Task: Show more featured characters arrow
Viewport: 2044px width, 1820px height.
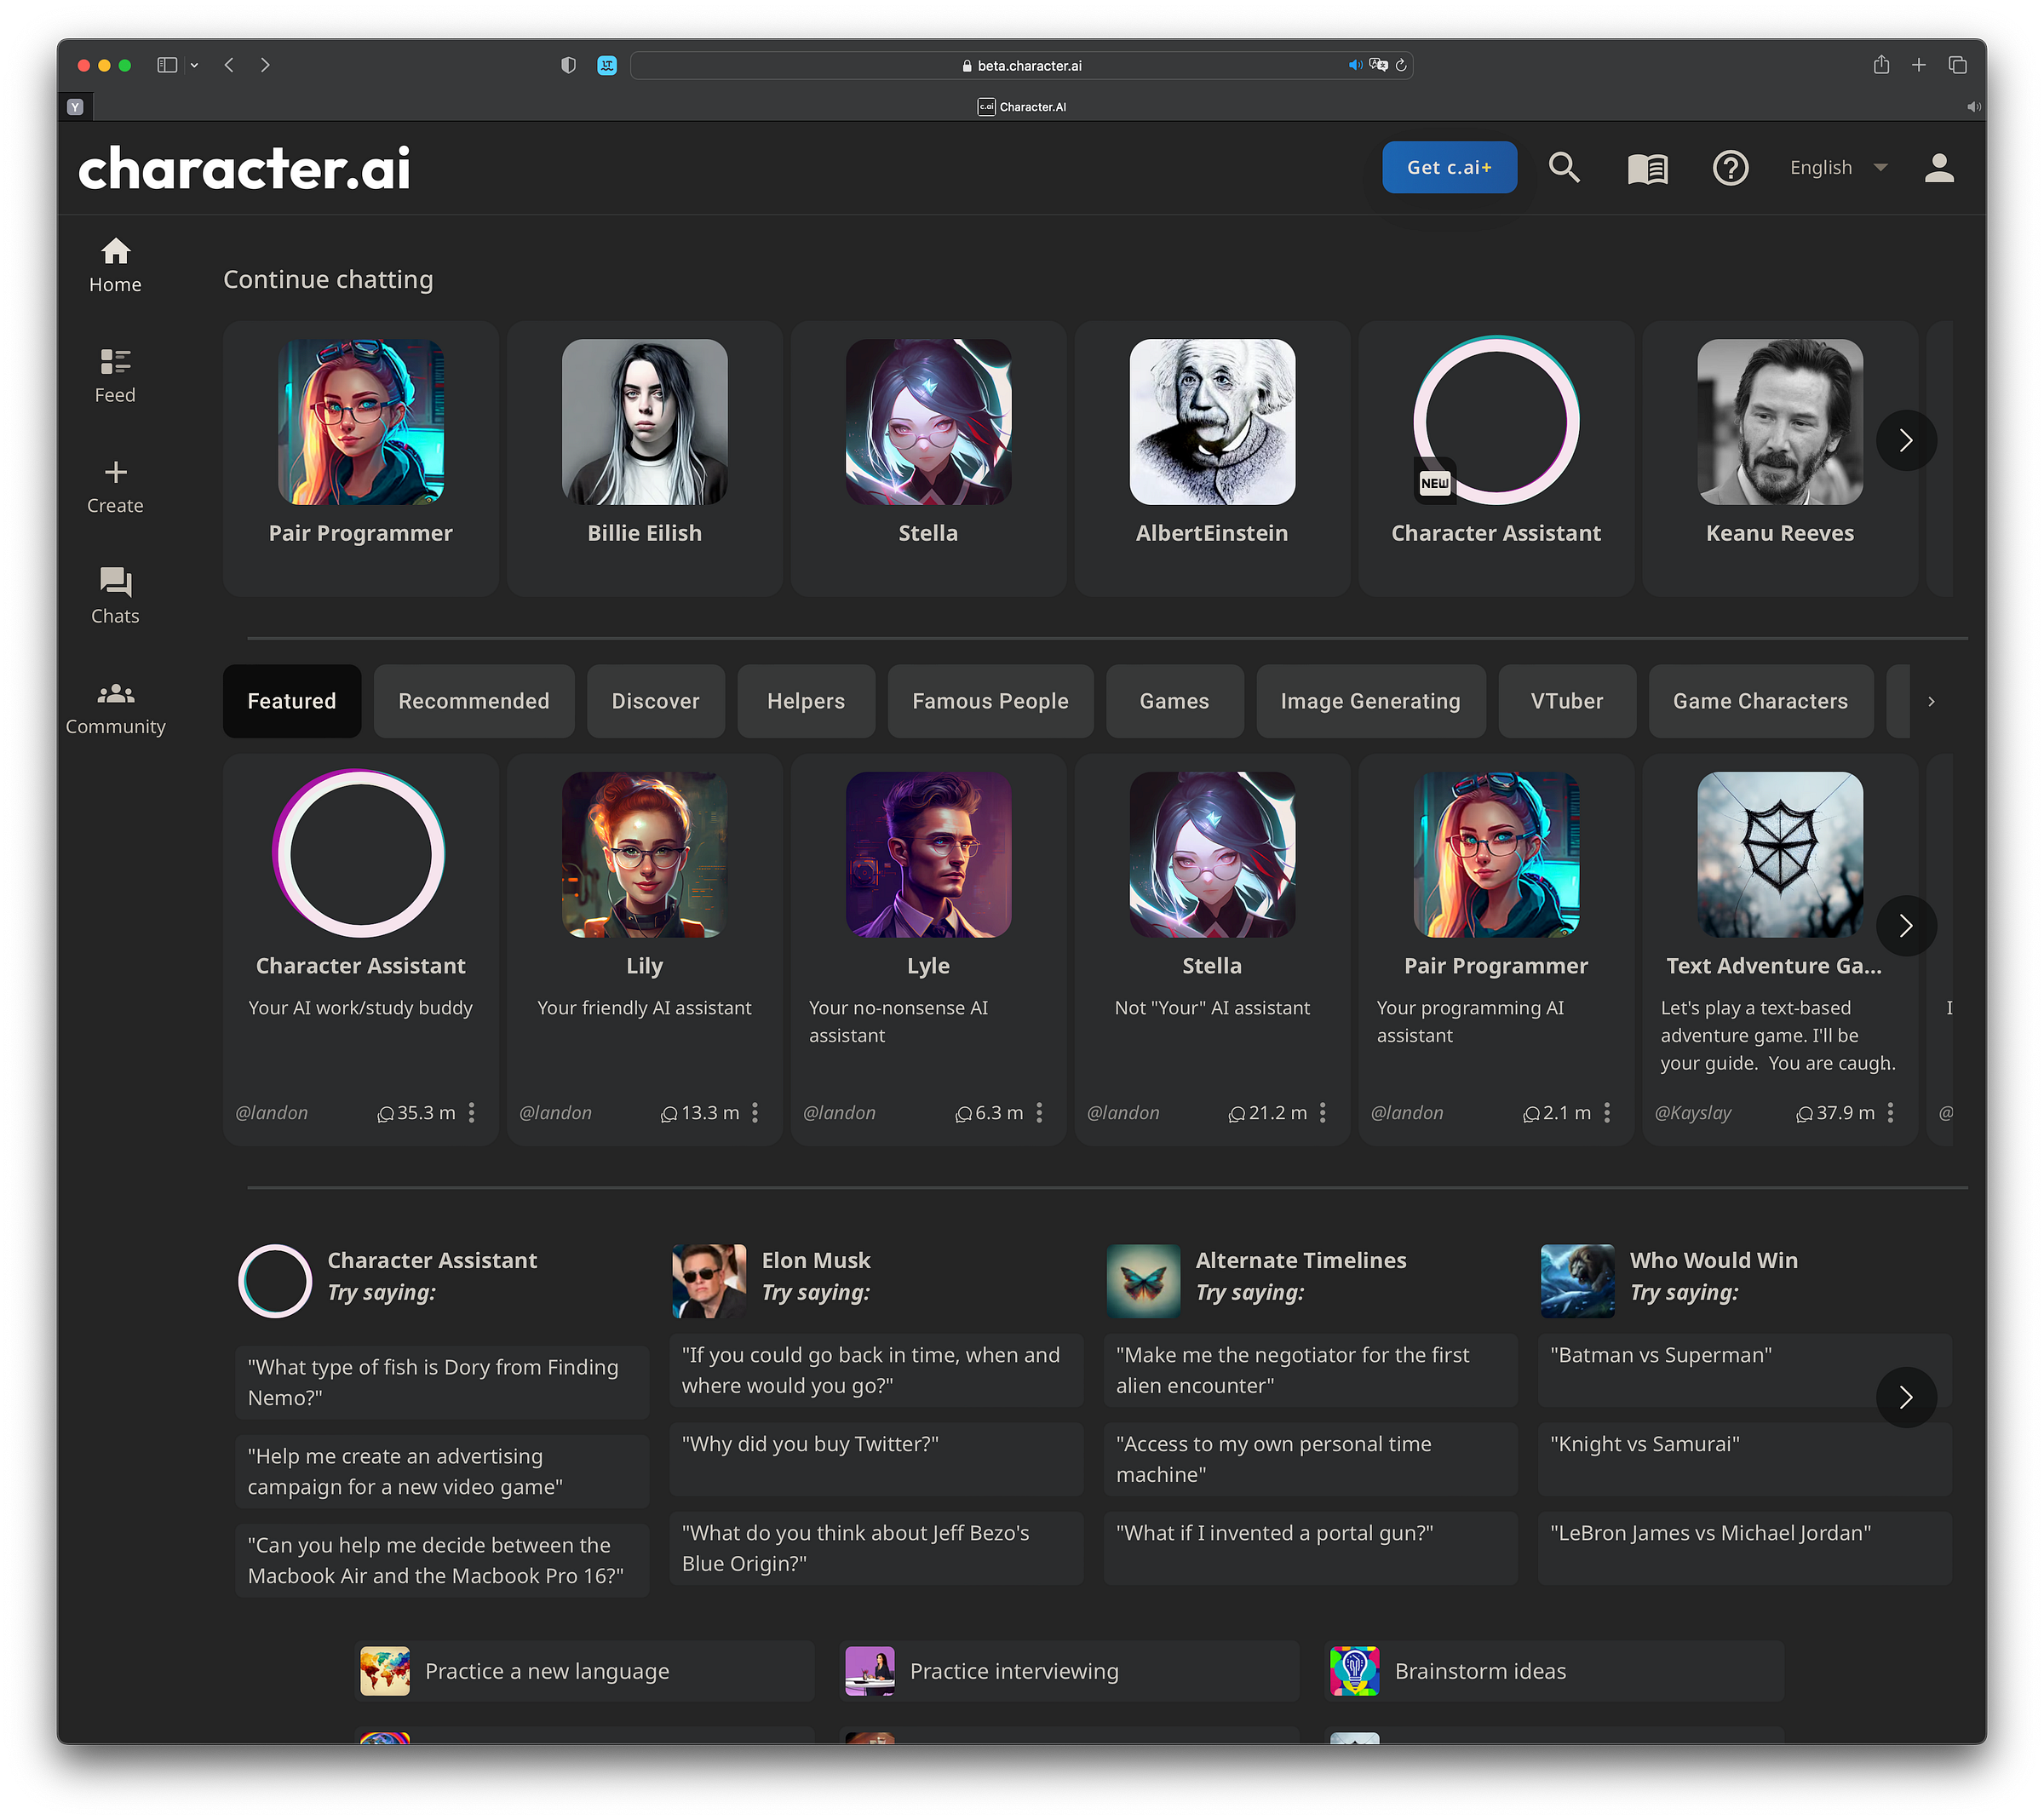Action: 1906,925
